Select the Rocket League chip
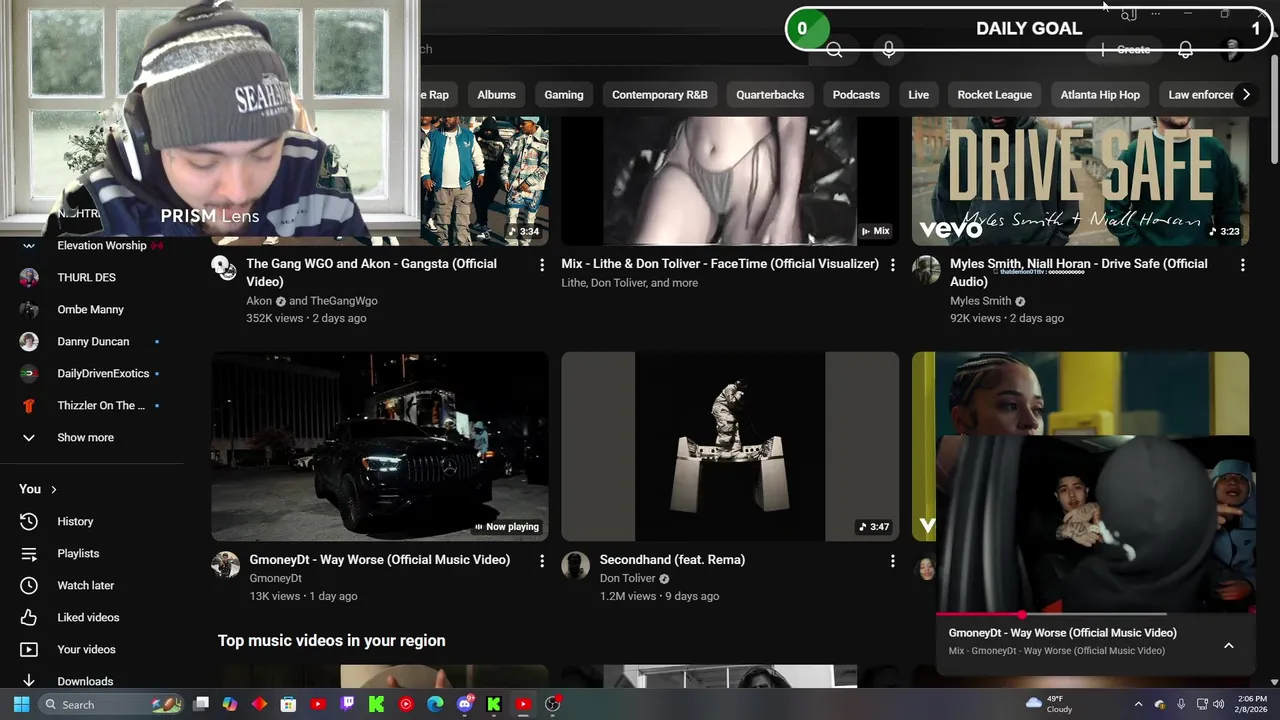The image size is (1280, 720). pos(994,95)
